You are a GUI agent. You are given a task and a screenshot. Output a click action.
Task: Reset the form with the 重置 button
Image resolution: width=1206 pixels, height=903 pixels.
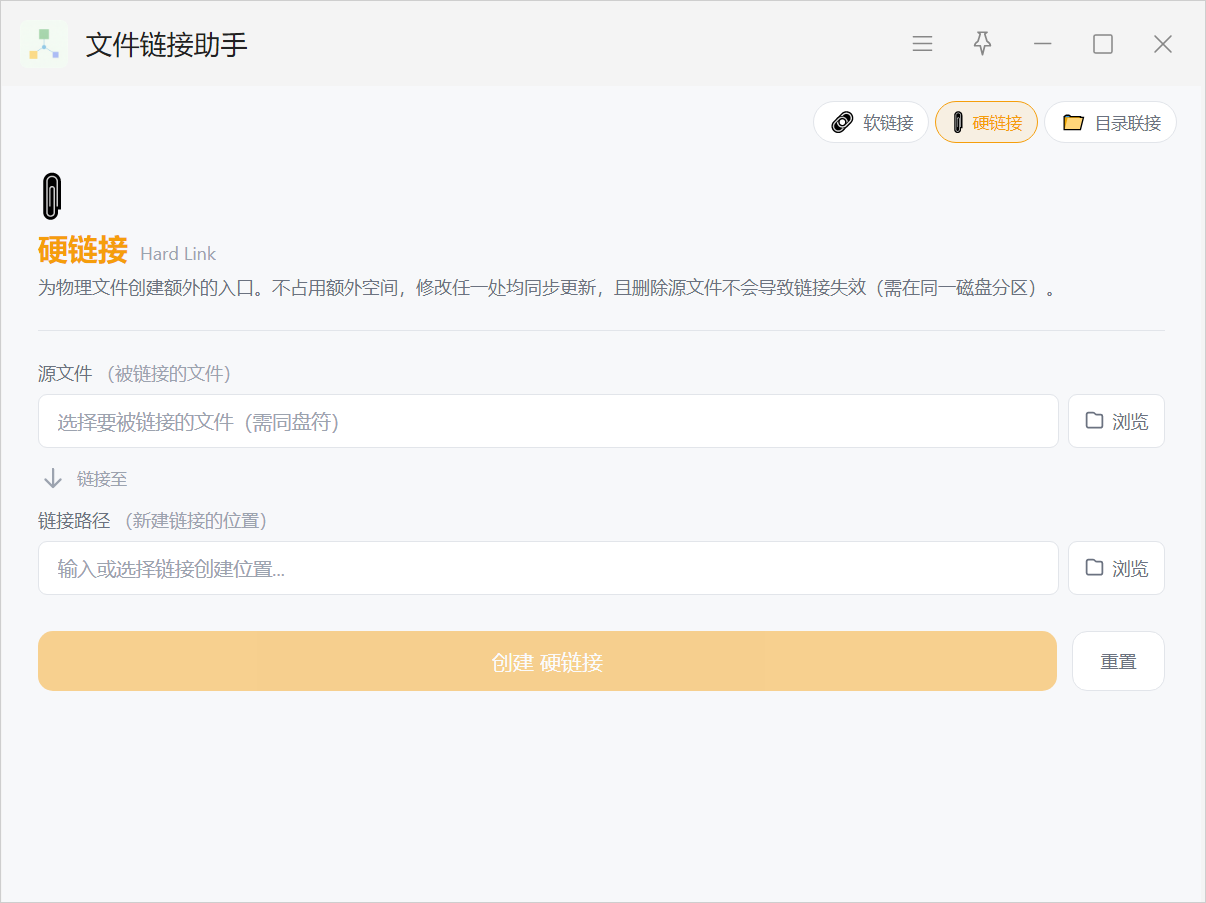[x=1118, y=662]
